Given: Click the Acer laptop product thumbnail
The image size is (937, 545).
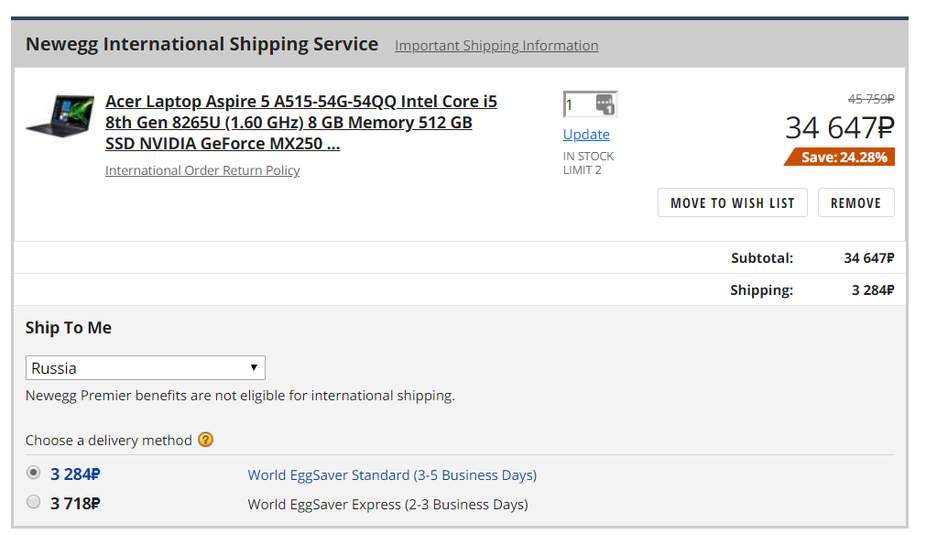Looking at the screenshot, I should (60, 116).
